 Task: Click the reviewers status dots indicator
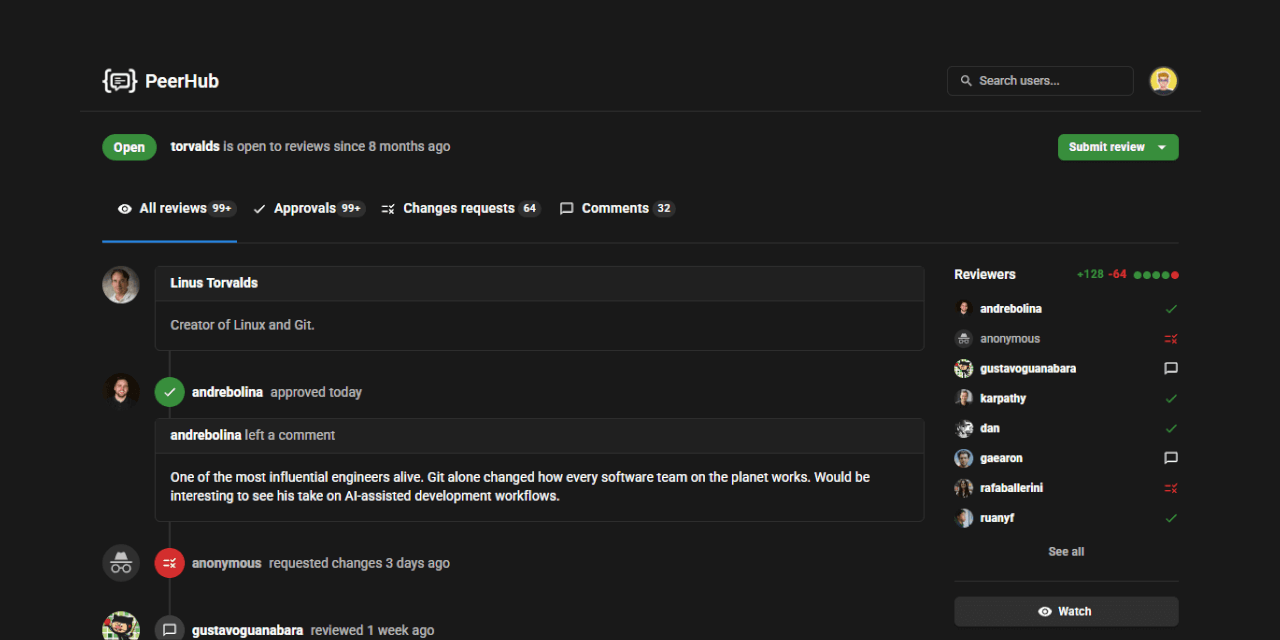(1156, 275)
